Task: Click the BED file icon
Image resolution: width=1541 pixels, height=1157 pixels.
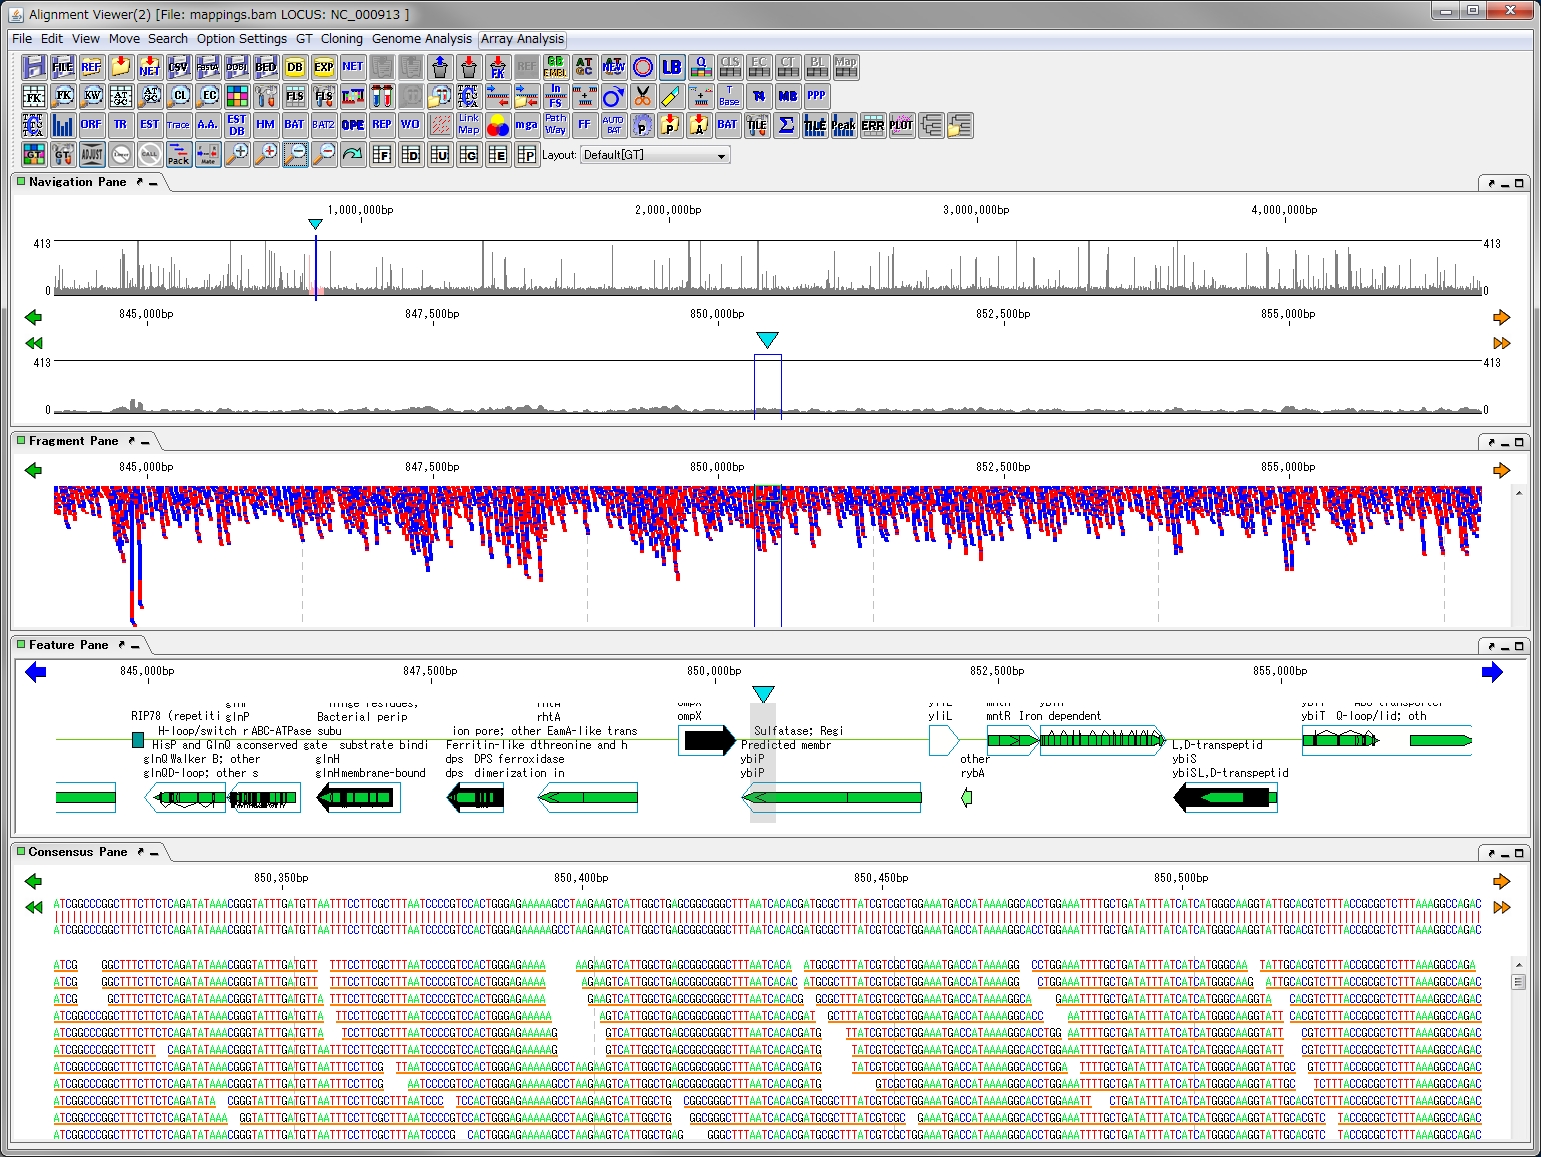Action: coord(266,67)
